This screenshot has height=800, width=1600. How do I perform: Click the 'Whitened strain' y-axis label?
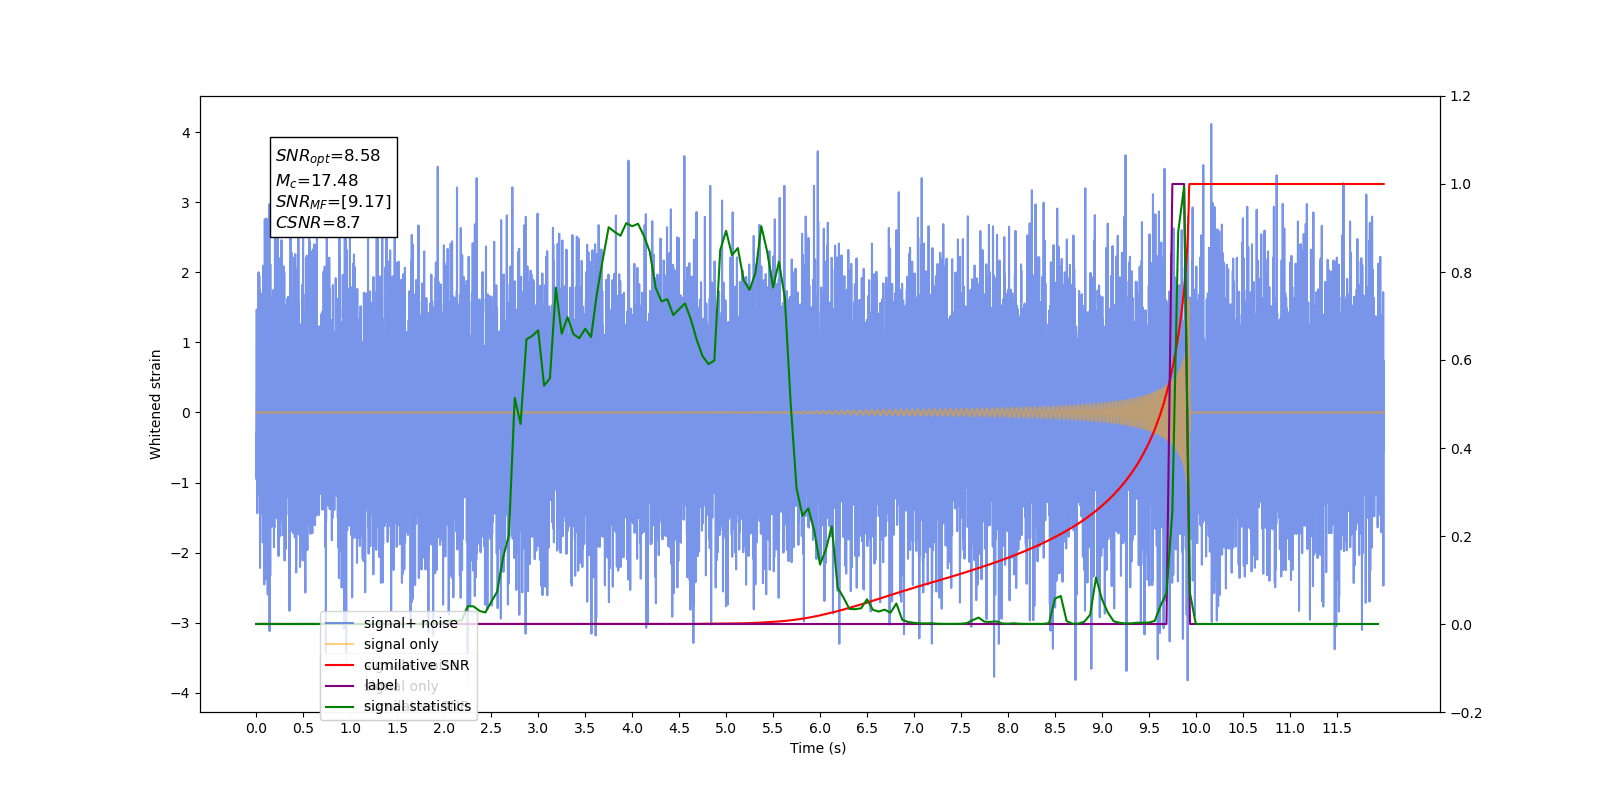click(156, 404)
